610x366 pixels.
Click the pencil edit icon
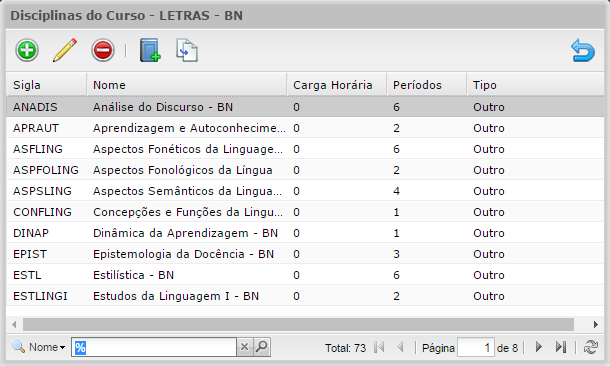click(65, 50)
